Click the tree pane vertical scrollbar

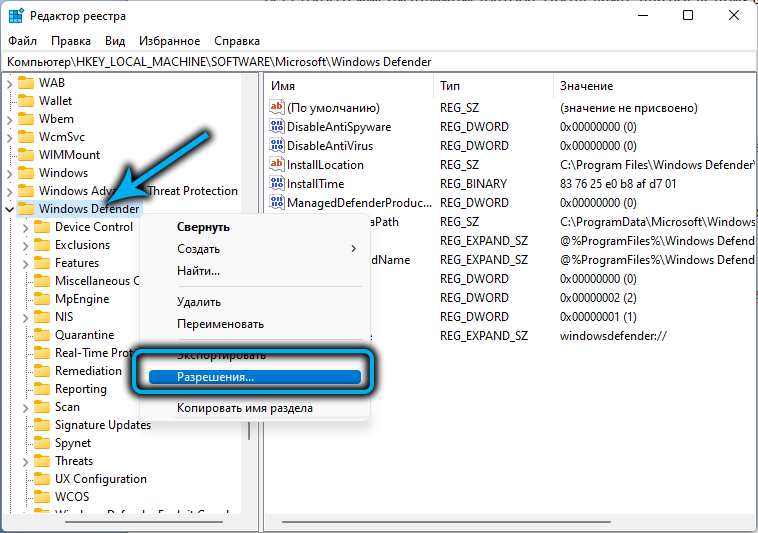[x=249, y=300]
